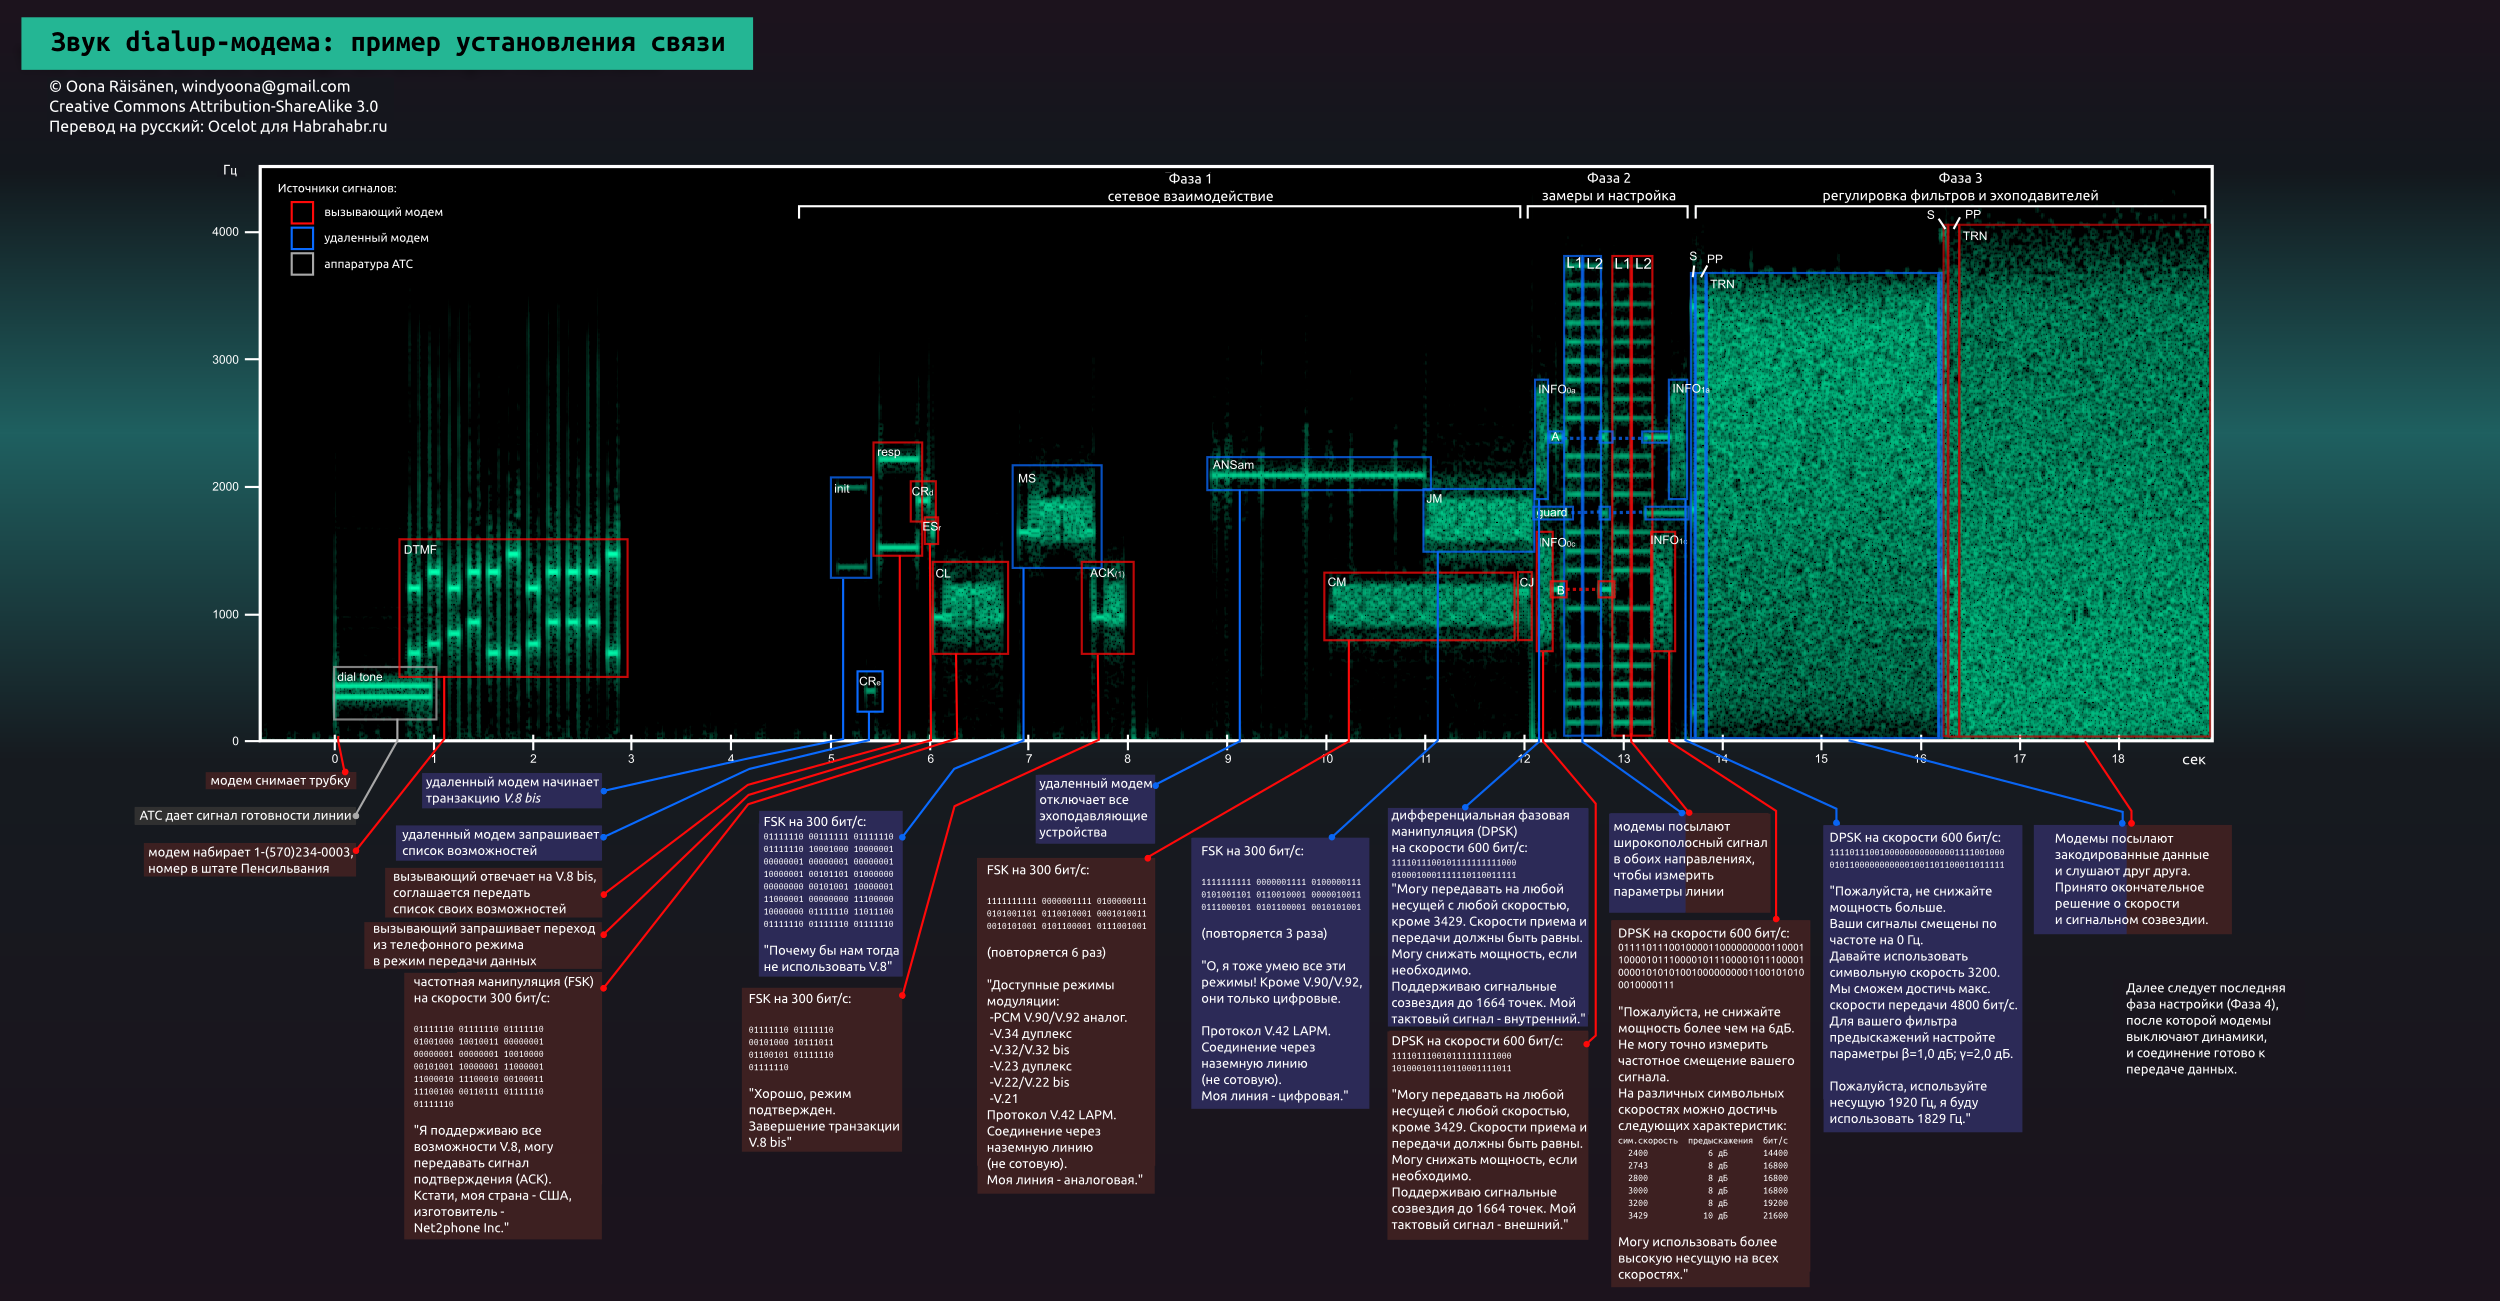2500x1301 pixels.
Task: Click the '2000' frequency axis label
Action: click(x=225, y=487)
